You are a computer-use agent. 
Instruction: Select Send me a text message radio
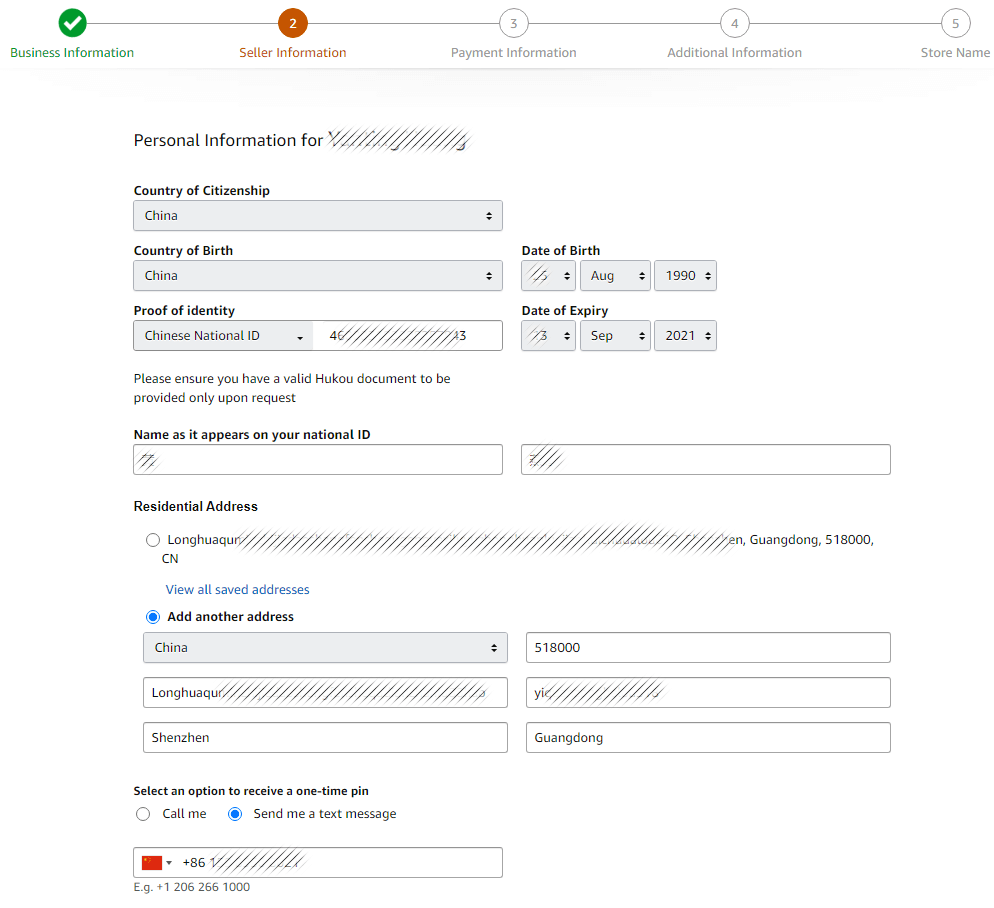coord(235,814)
